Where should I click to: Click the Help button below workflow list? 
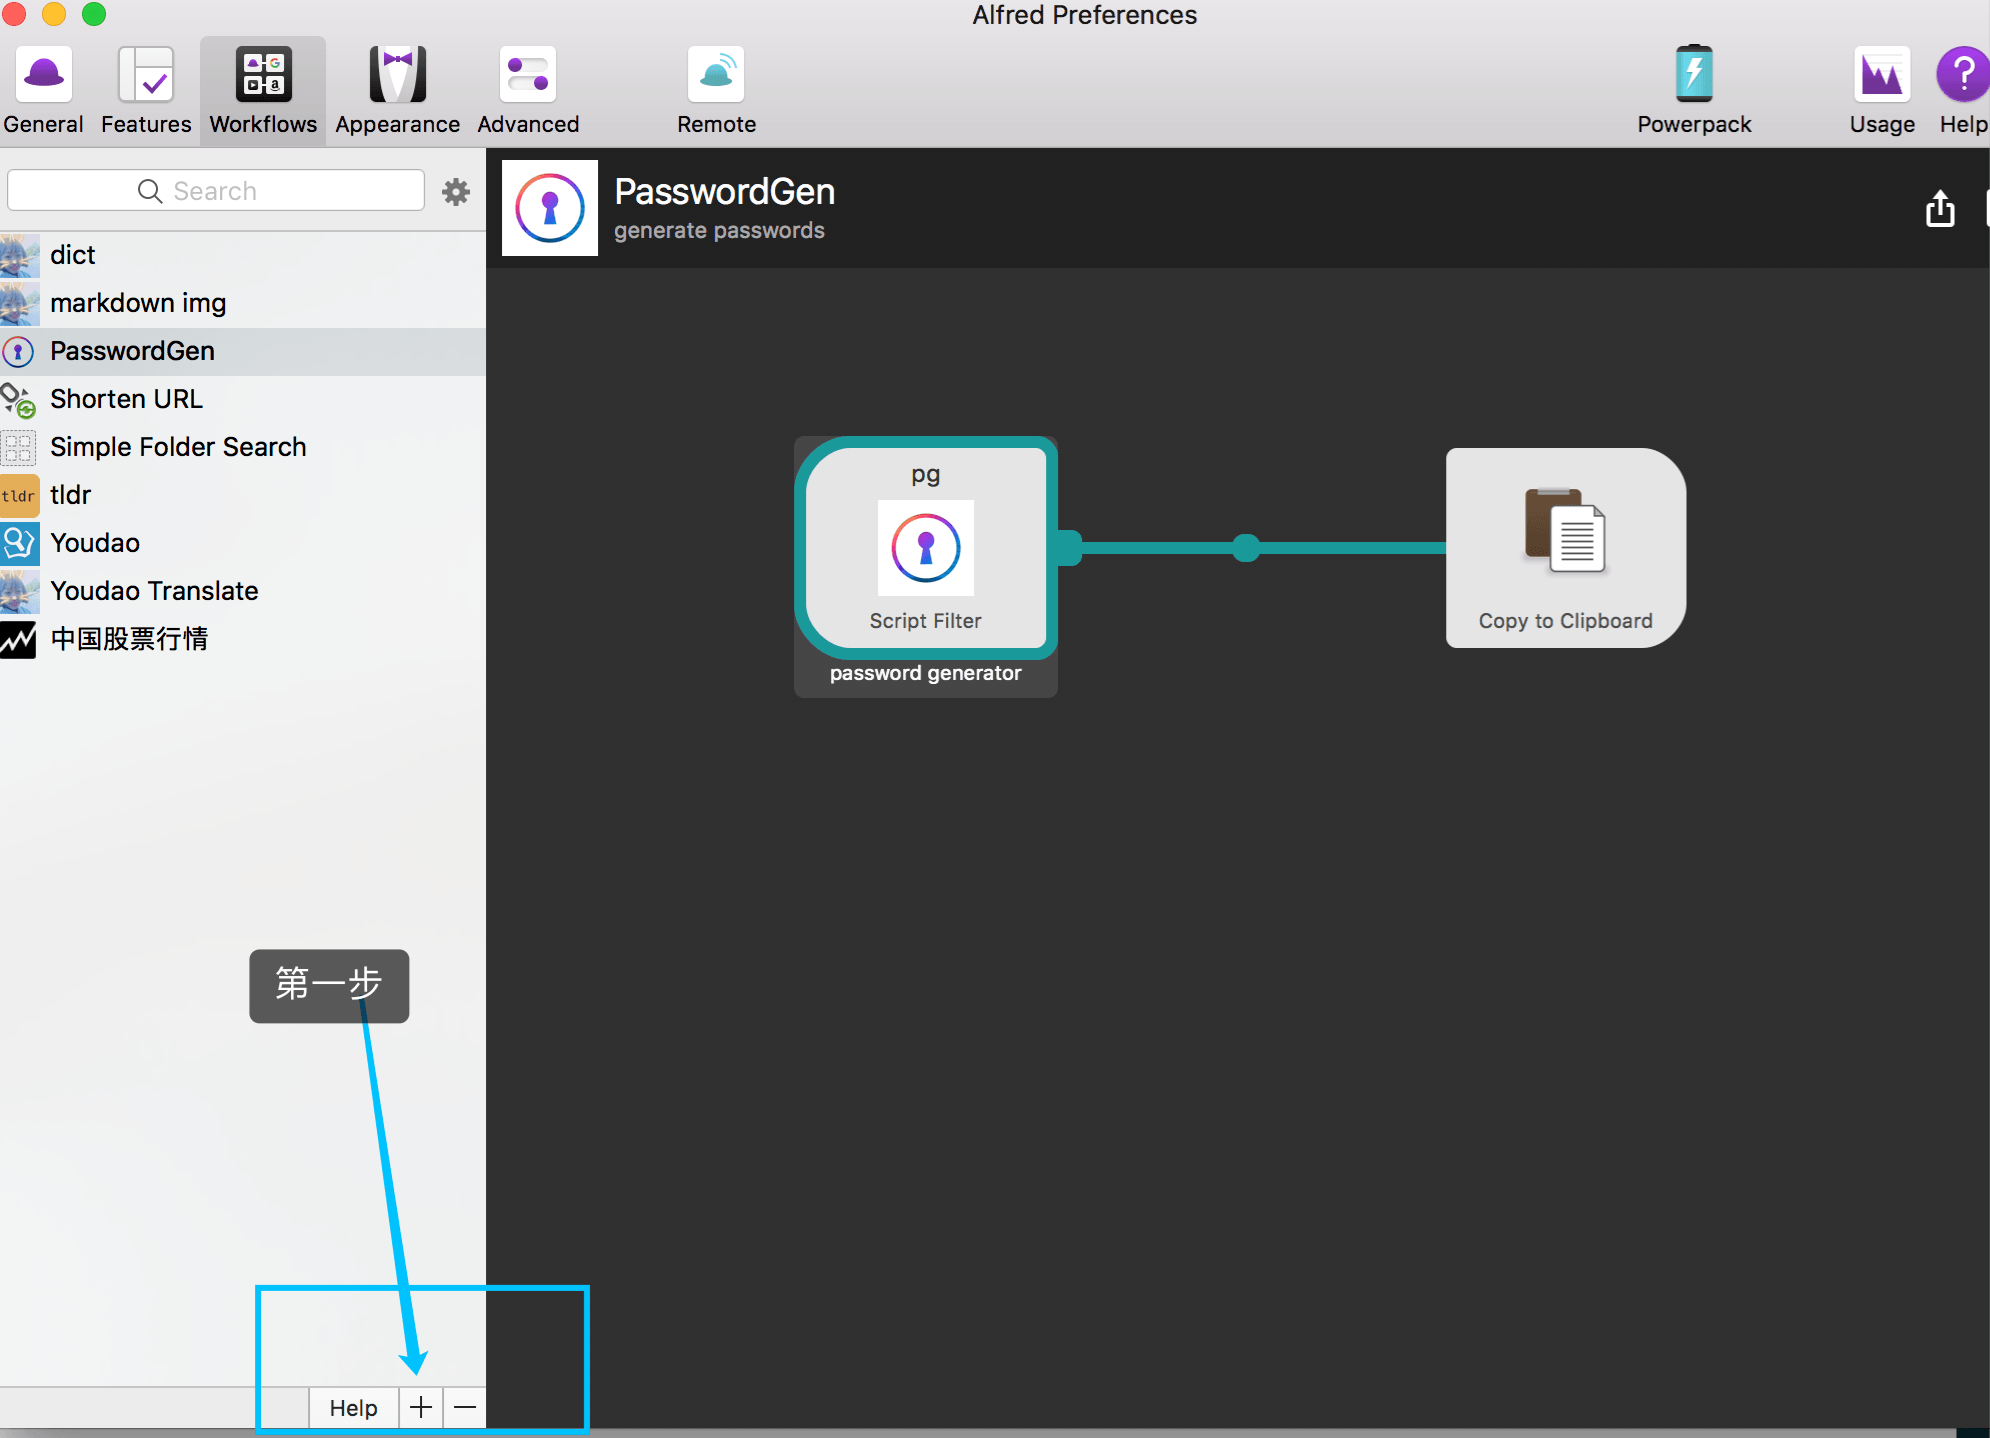click(x=353, y=1408)
